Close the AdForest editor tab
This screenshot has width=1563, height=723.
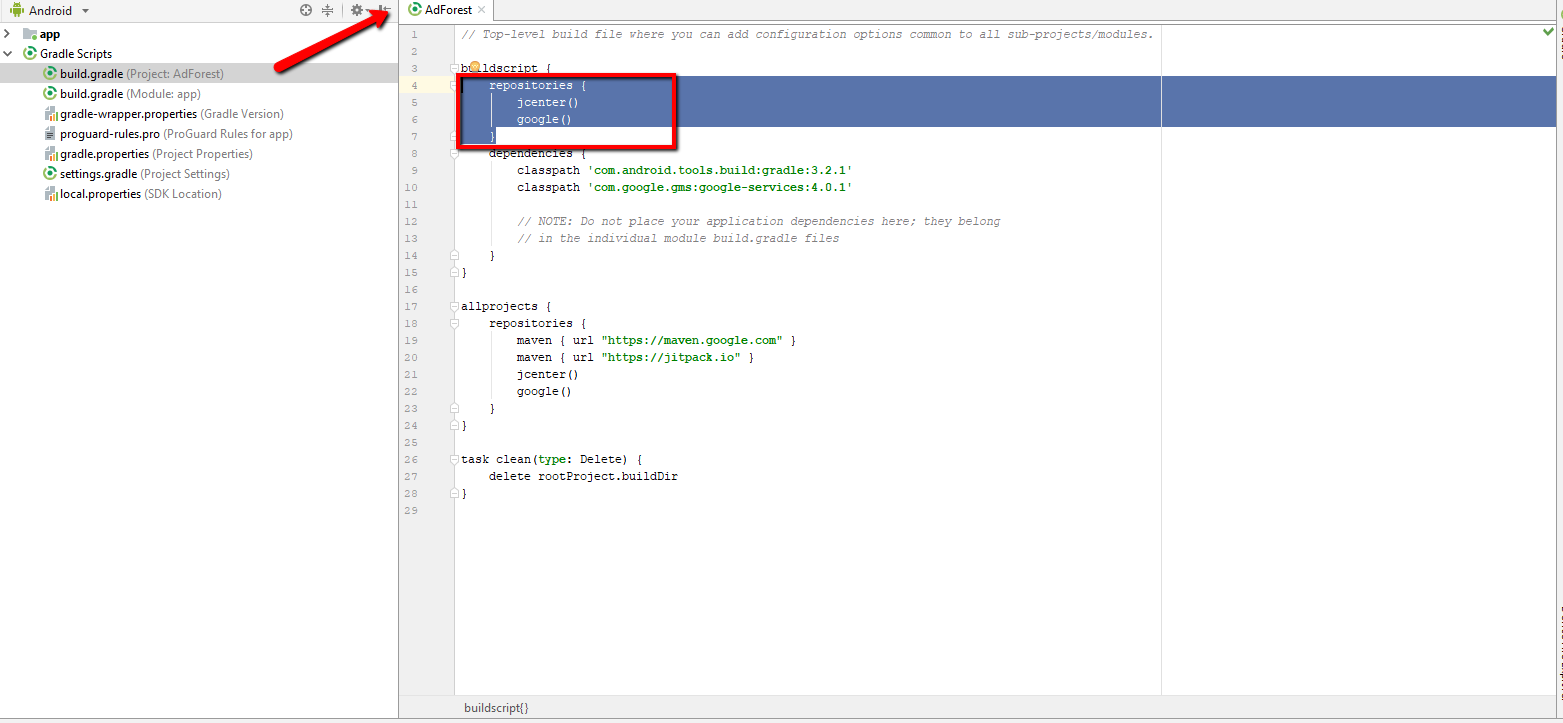pos(481,10)
